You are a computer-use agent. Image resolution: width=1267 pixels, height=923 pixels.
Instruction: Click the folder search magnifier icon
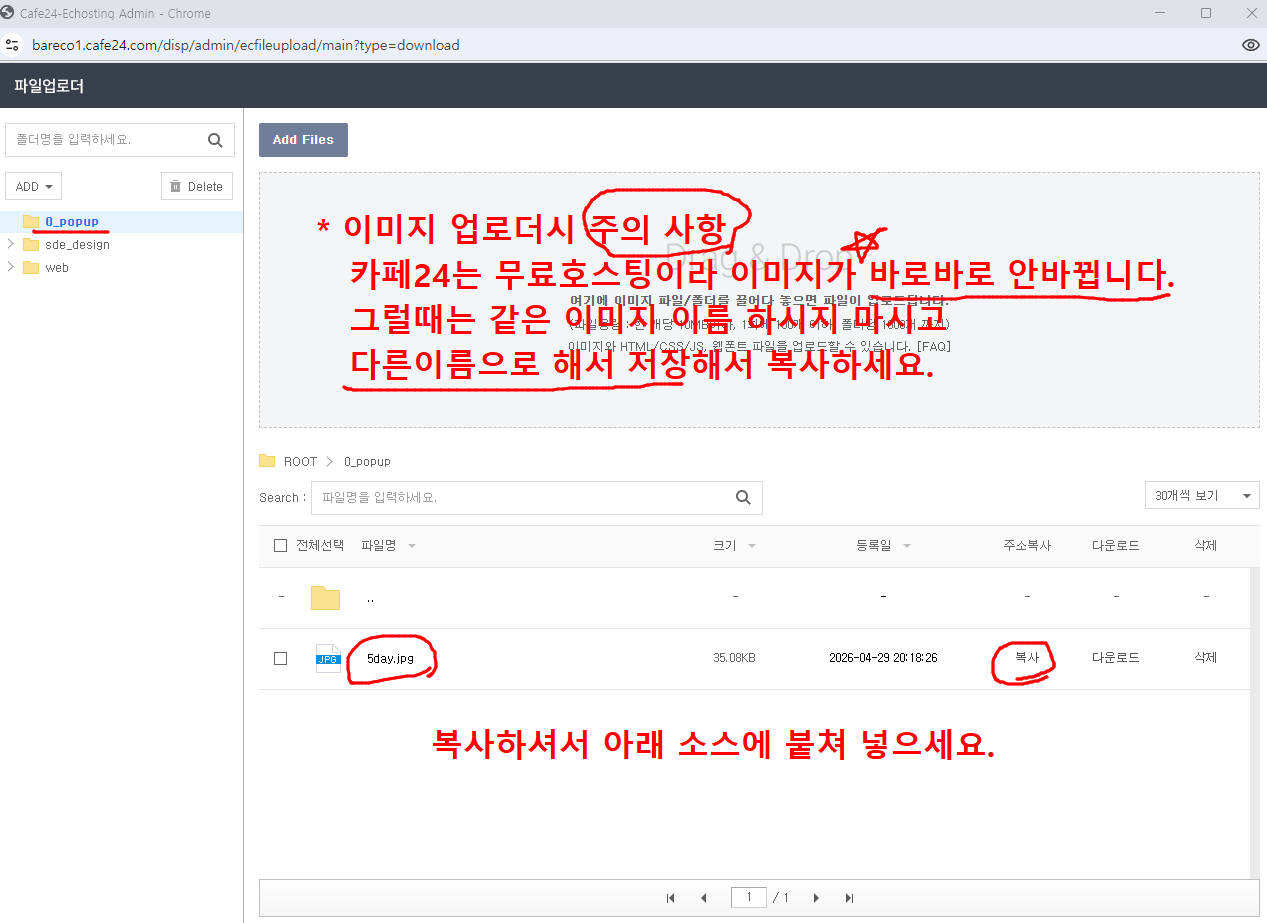coord(215,140)
